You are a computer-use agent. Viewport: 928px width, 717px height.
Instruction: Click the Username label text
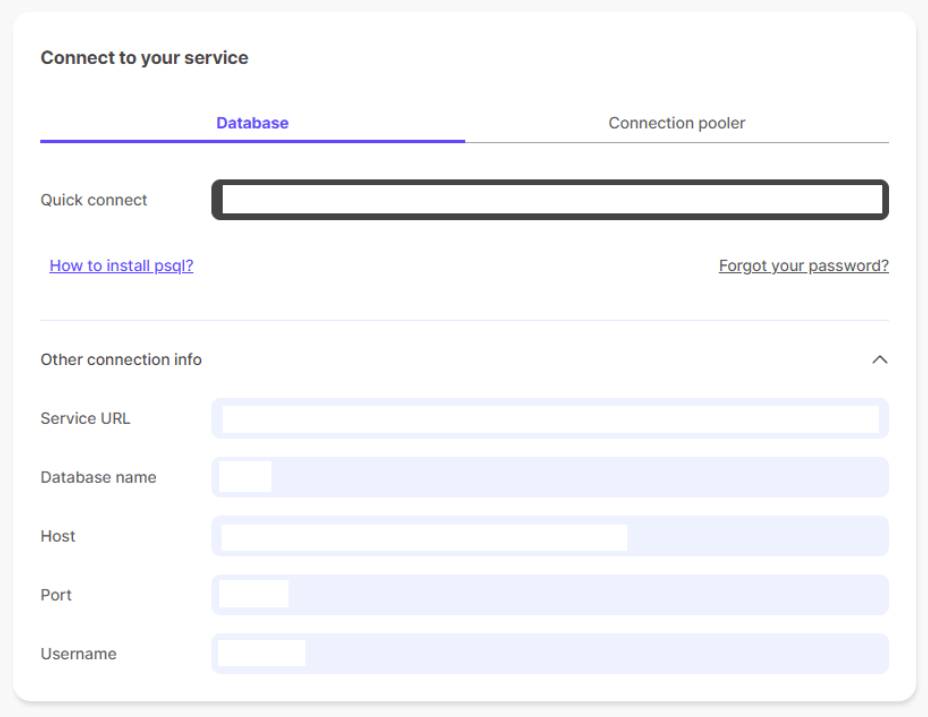tap(78, 654)
